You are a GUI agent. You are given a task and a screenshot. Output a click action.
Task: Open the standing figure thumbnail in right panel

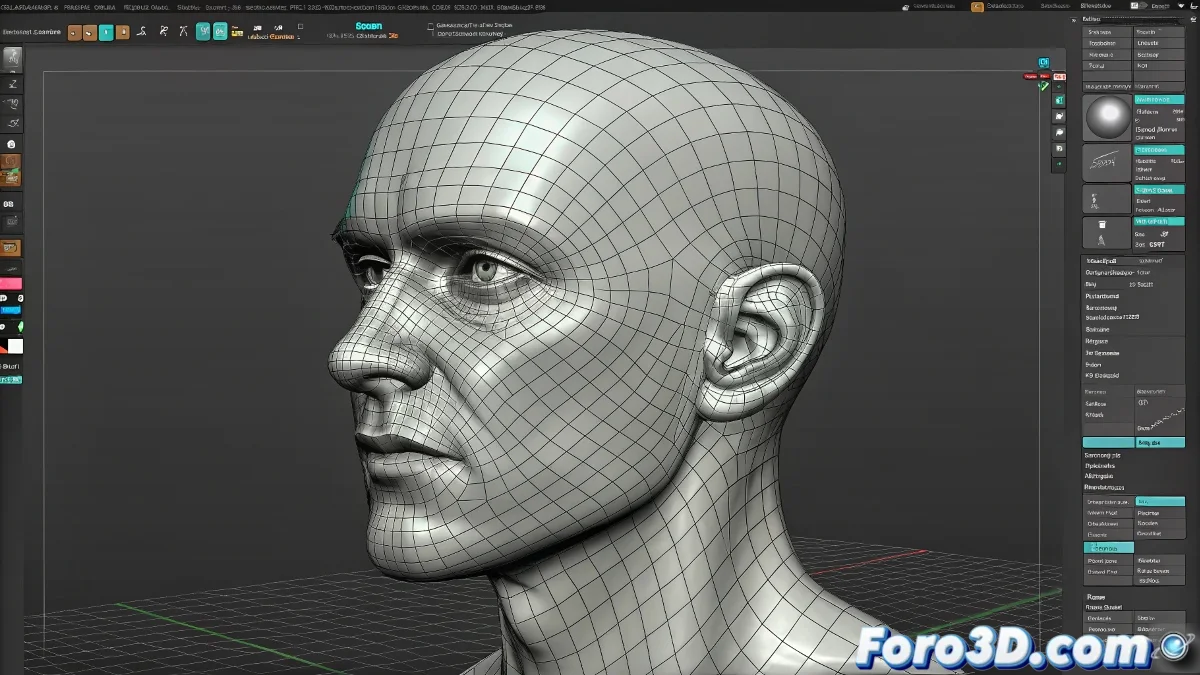pos(1107,199)
